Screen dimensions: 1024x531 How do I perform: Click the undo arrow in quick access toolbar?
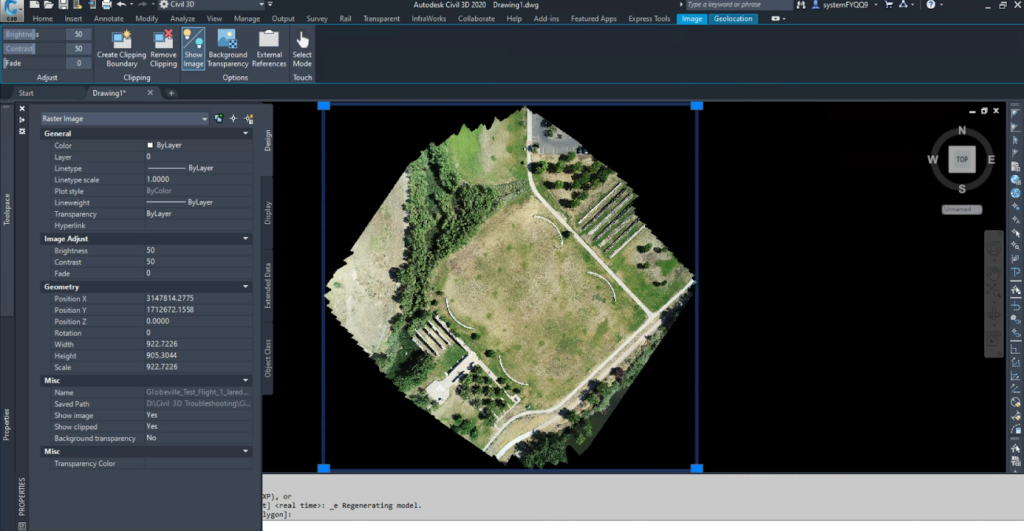tap(121, 5)
